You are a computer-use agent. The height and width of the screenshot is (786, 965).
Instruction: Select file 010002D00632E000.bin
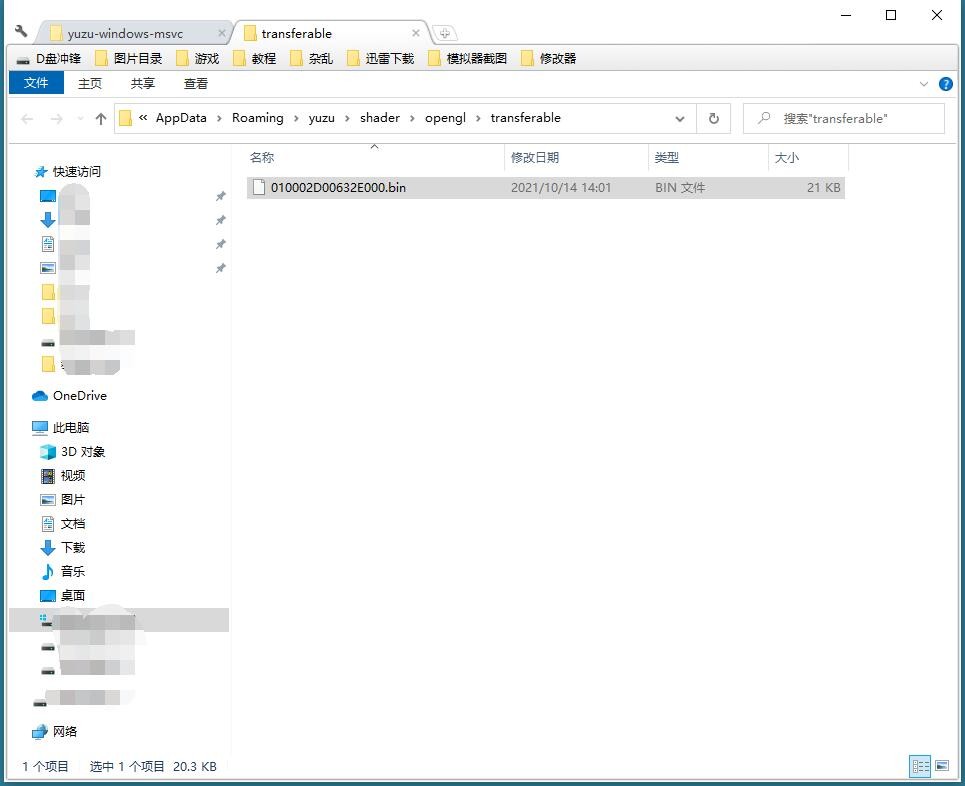546,188
